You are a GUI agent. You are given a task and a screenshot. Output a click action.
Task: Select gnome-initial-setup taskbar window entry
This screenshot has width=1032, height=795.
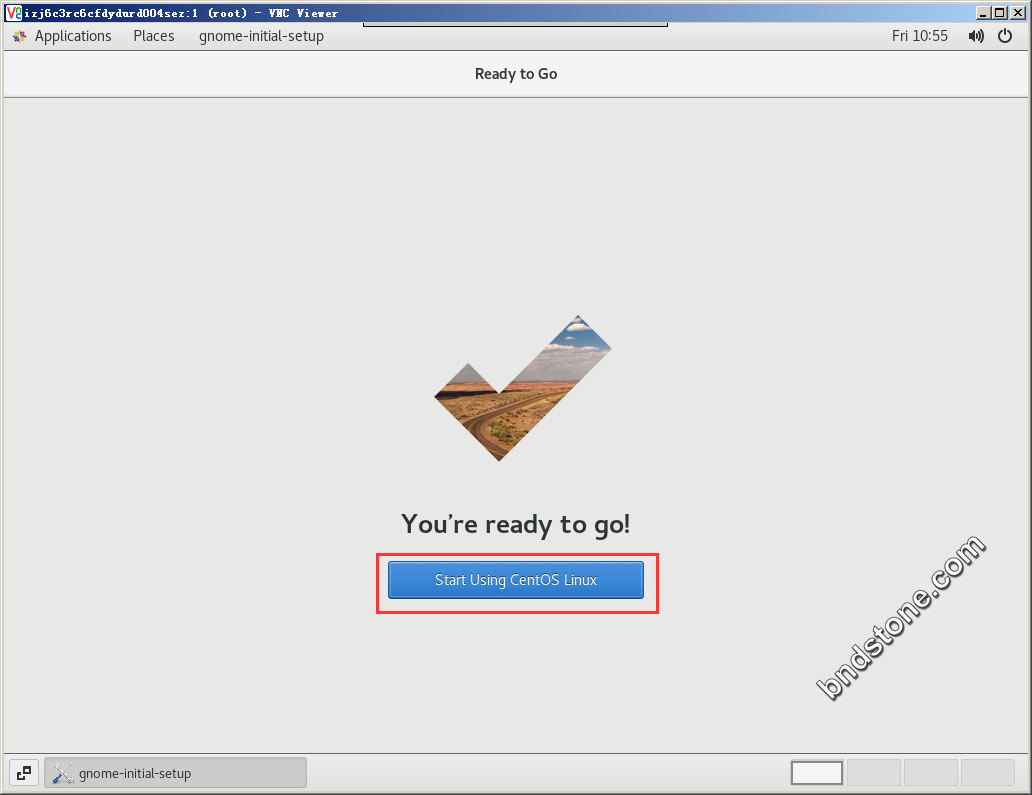click(176, 773)
